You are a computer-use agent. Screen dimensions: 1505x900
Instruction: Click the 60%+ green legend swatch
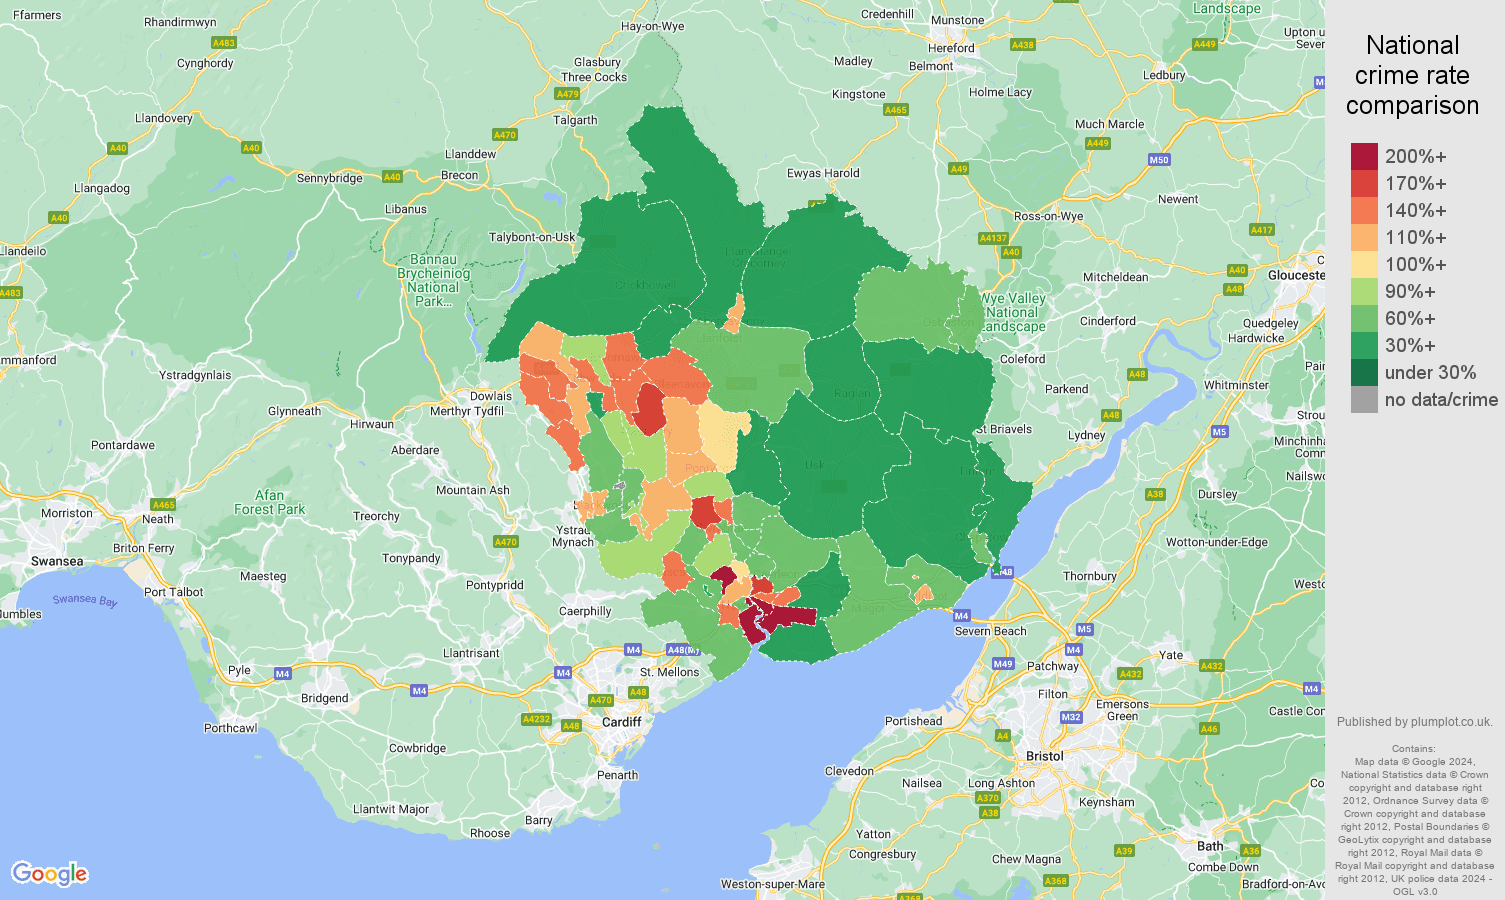point(1364,319)
